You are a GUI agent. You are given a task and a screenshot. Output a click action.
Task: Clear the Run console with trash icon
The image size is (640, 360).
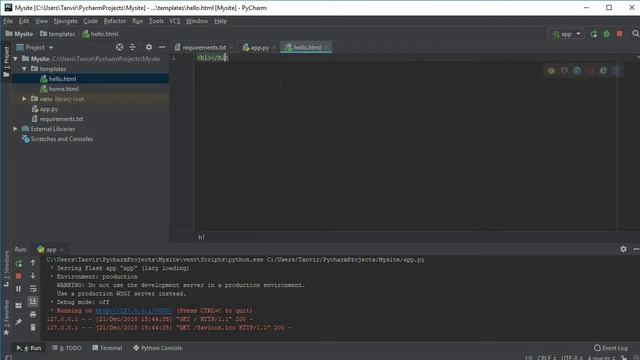pos(33,327)
